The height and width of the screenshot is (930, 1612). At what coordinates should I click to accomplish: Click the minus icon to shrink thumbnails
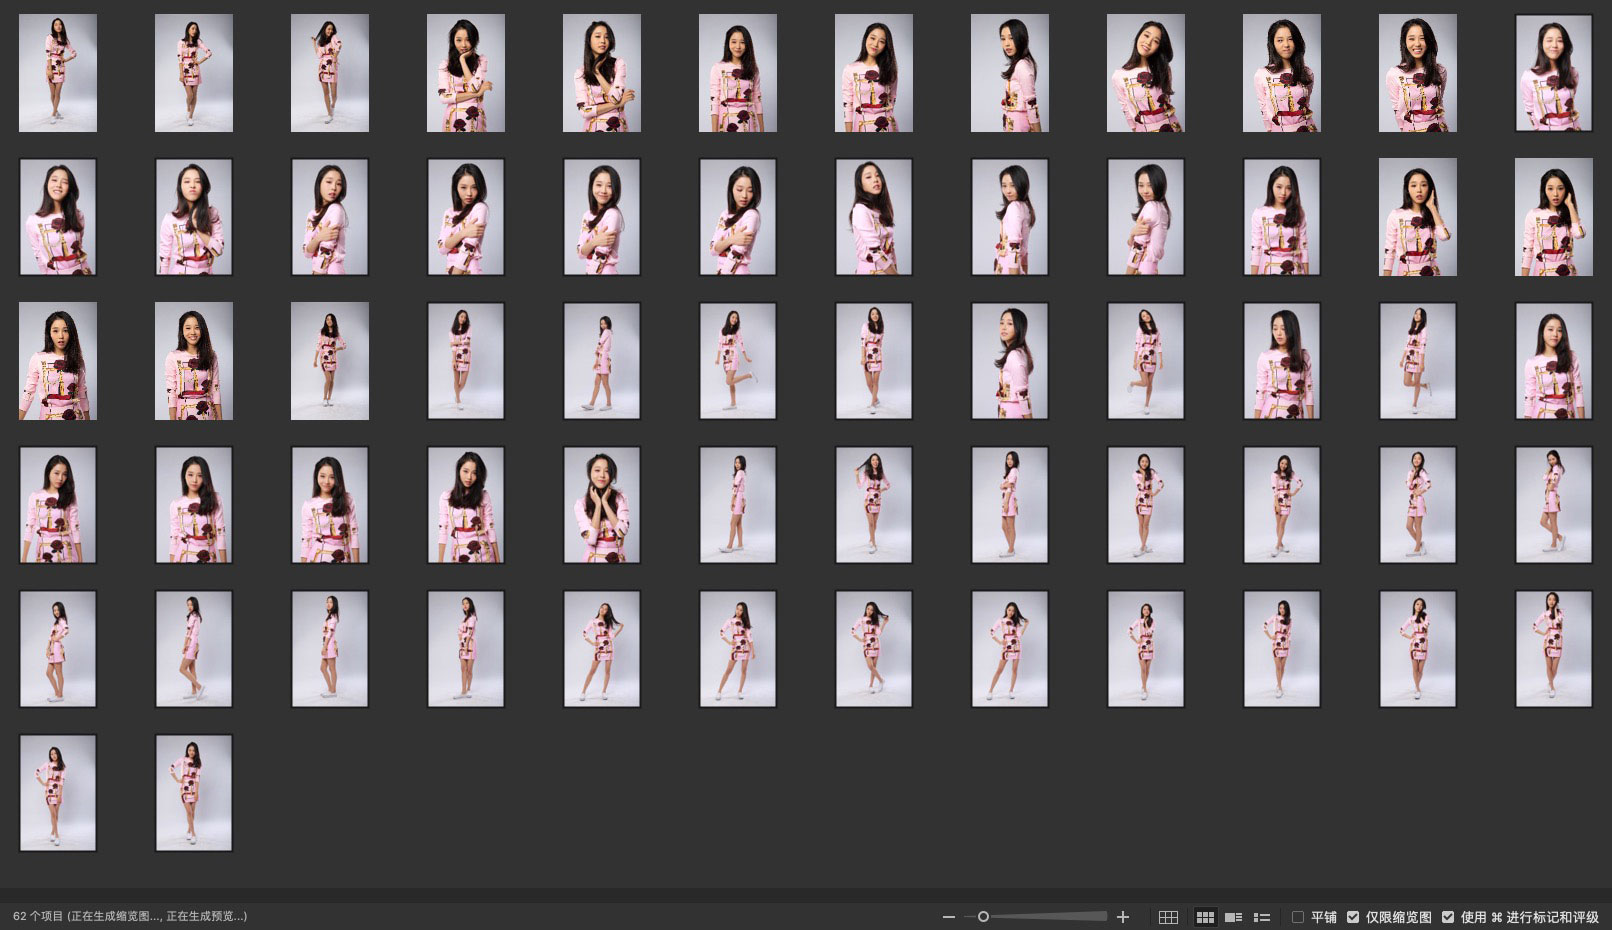[948, 917]
